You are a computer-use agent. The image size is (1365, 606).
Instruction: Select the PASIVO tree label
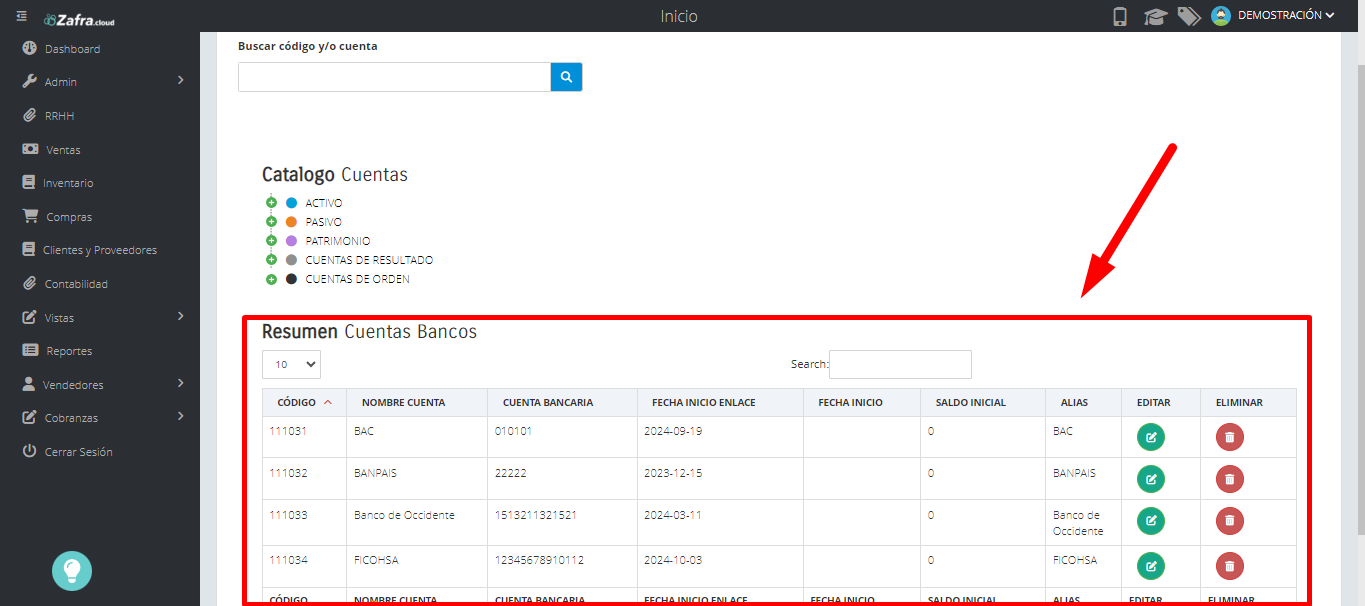tap(323, 222)
